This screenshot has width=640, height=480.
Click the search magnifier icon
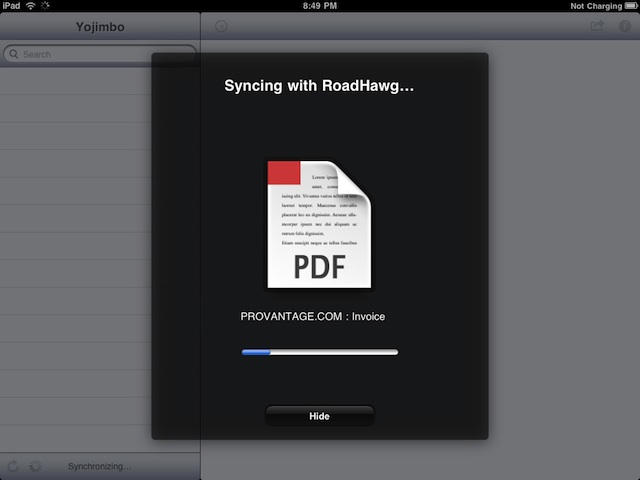tap(13, 54)
